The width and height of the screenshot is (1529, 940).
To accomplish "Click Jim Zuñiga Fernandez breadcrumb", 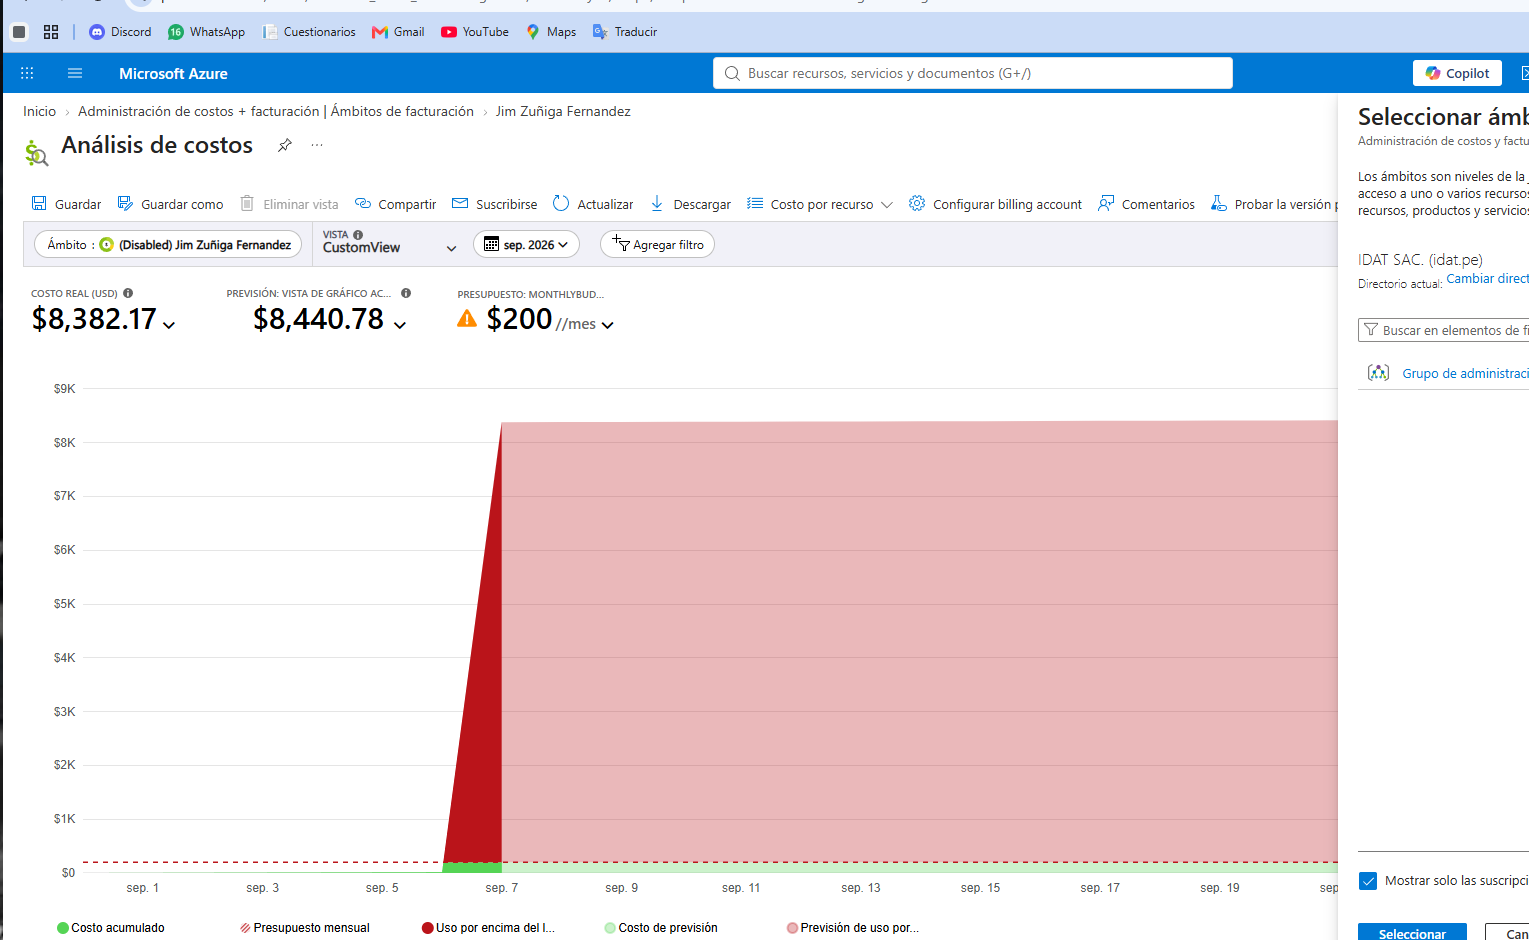I will (x=563, y=111).
